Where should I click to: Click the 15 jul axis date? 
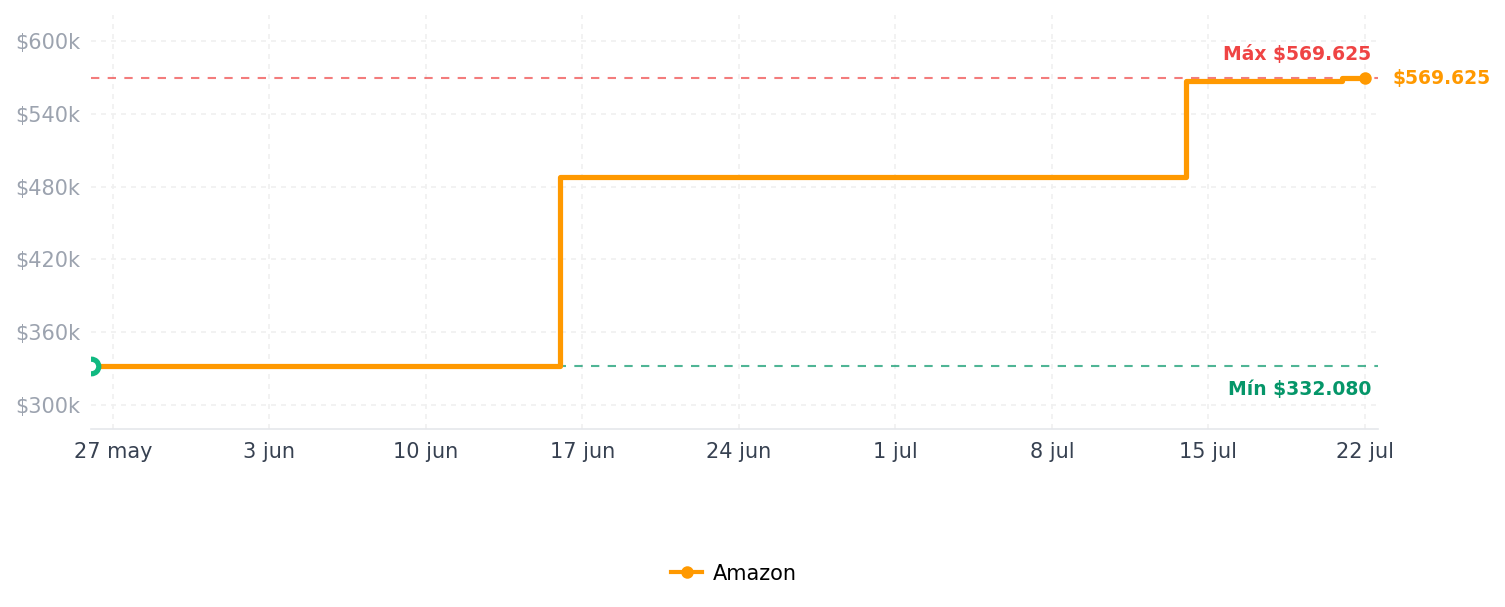point(1208,451)
